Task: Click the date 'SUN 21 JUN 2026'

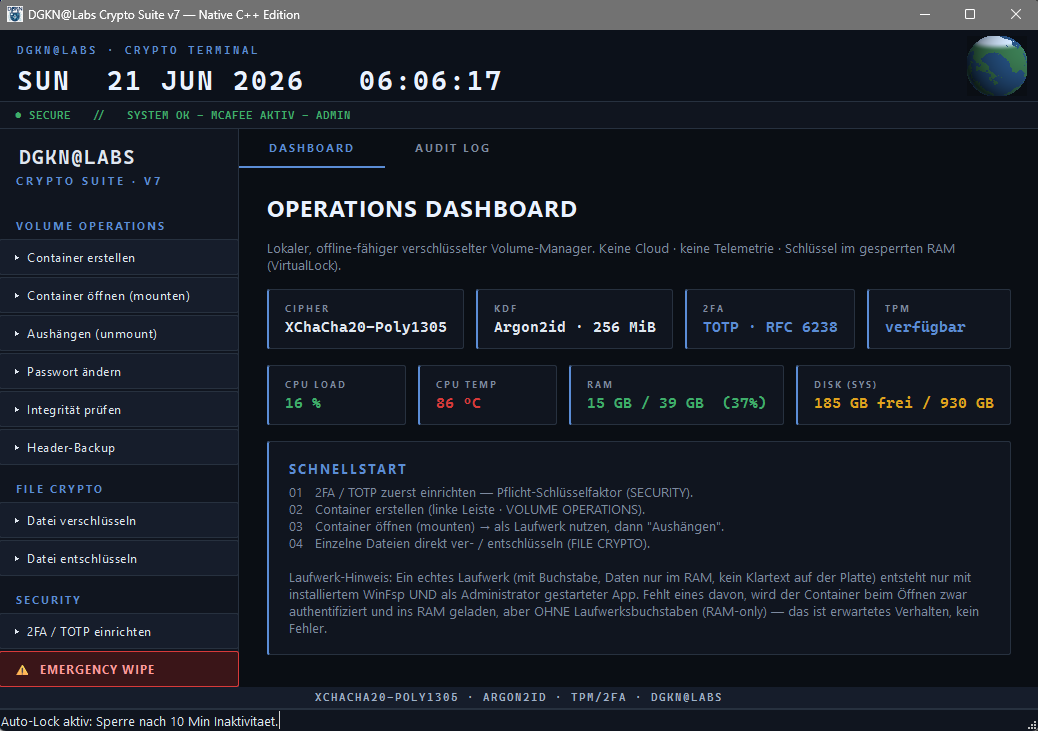Action: click(x=160, y=81)
